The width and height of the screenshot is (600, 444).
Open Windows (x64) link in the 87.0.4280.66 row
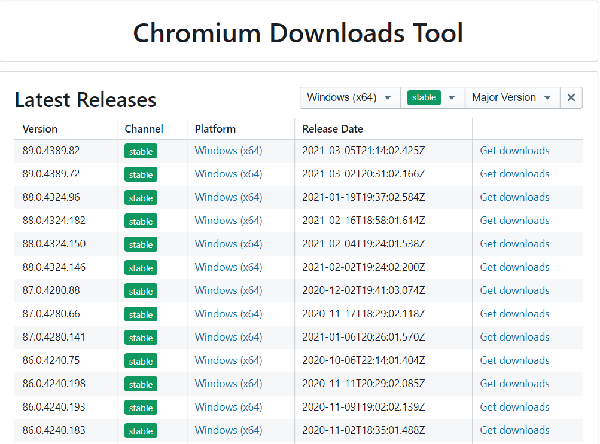click(228, 314)
